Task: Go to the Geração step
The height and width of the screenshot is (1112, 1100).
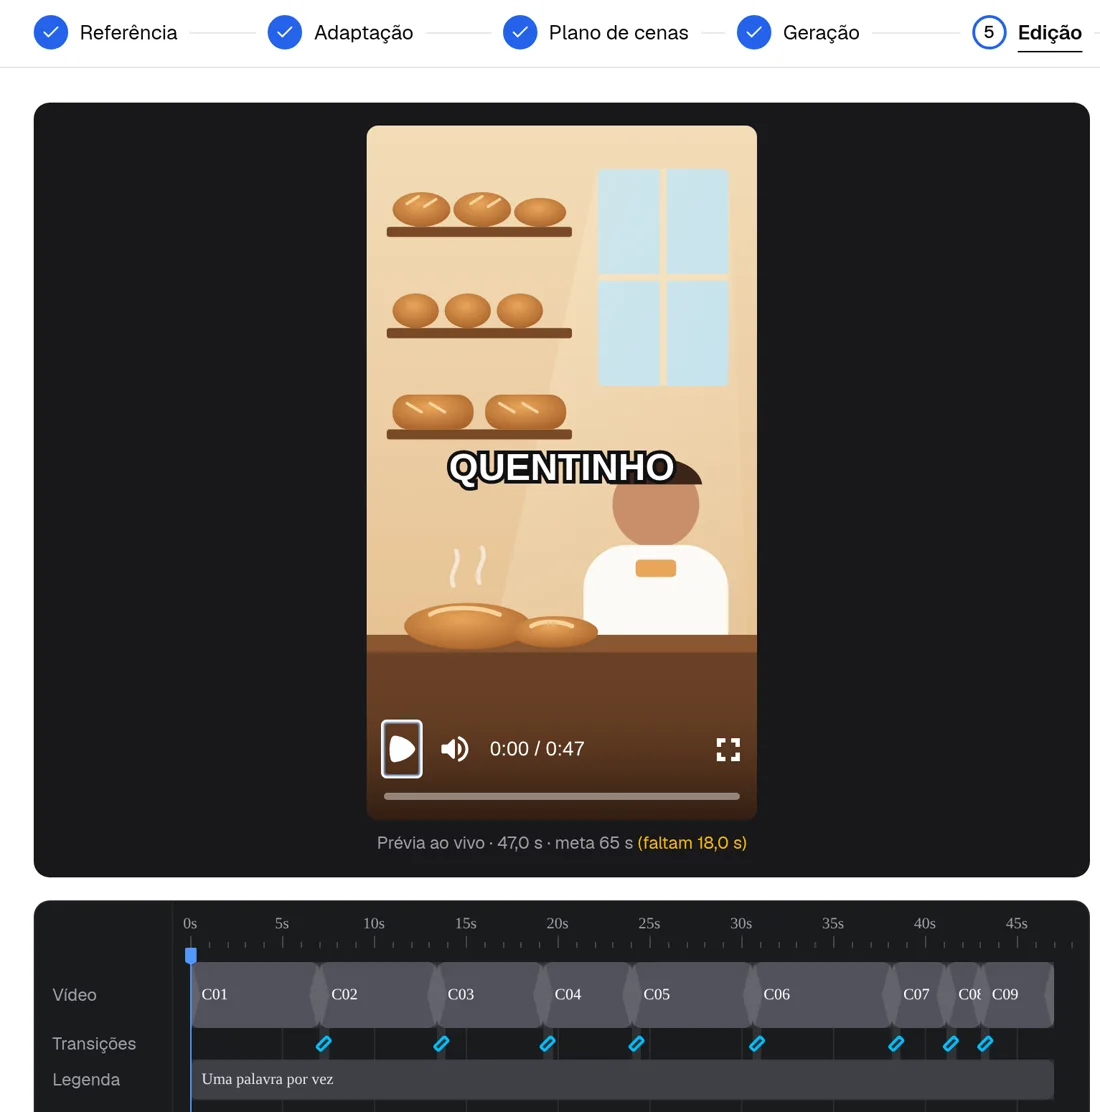Action: pos(821,33)
